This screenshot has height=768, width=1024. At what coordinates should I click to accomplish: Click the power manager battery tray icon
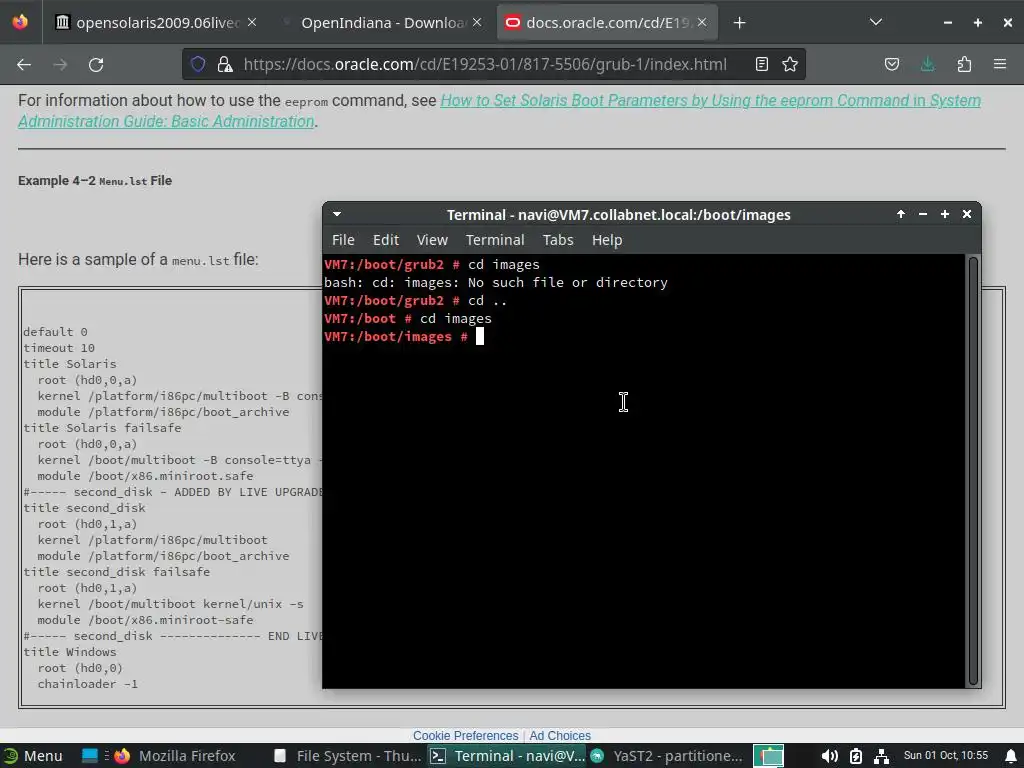point(856,756)
